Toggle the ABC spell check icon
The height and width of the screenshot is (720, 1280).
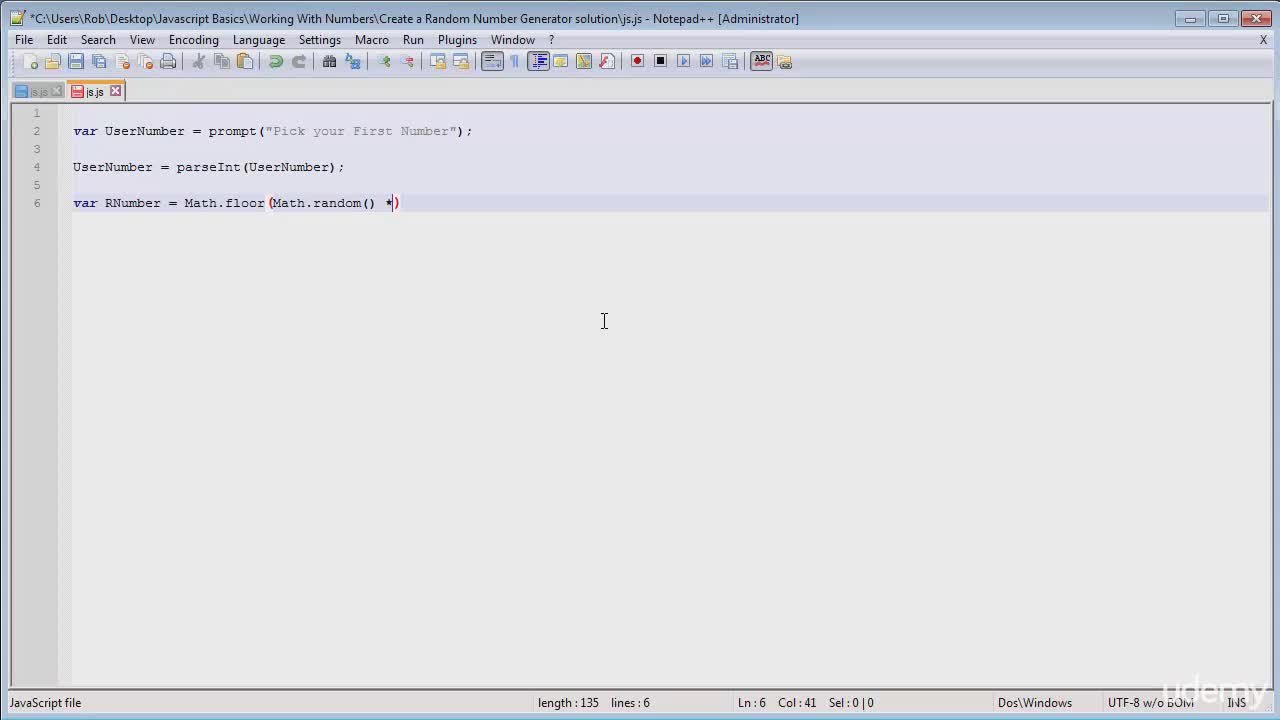[x=762, y=61]
